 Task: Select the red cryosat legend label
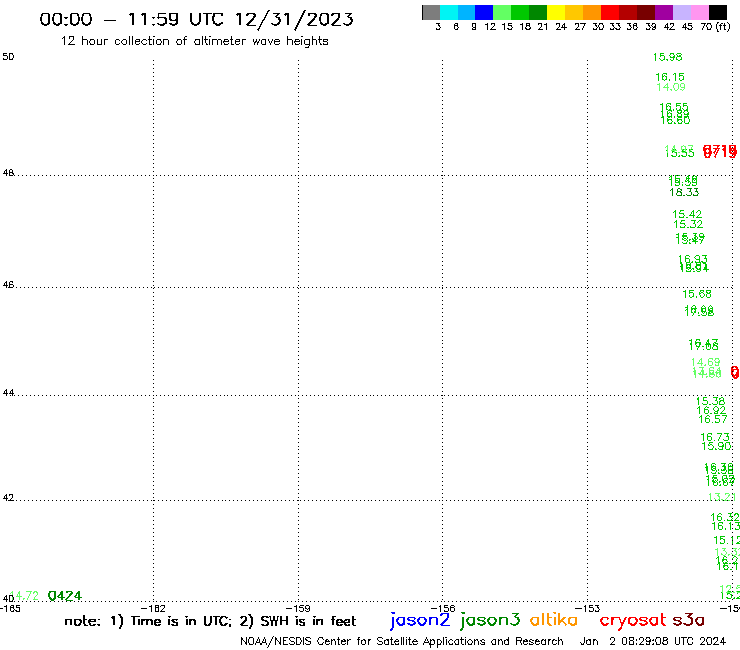coord(633,620)
